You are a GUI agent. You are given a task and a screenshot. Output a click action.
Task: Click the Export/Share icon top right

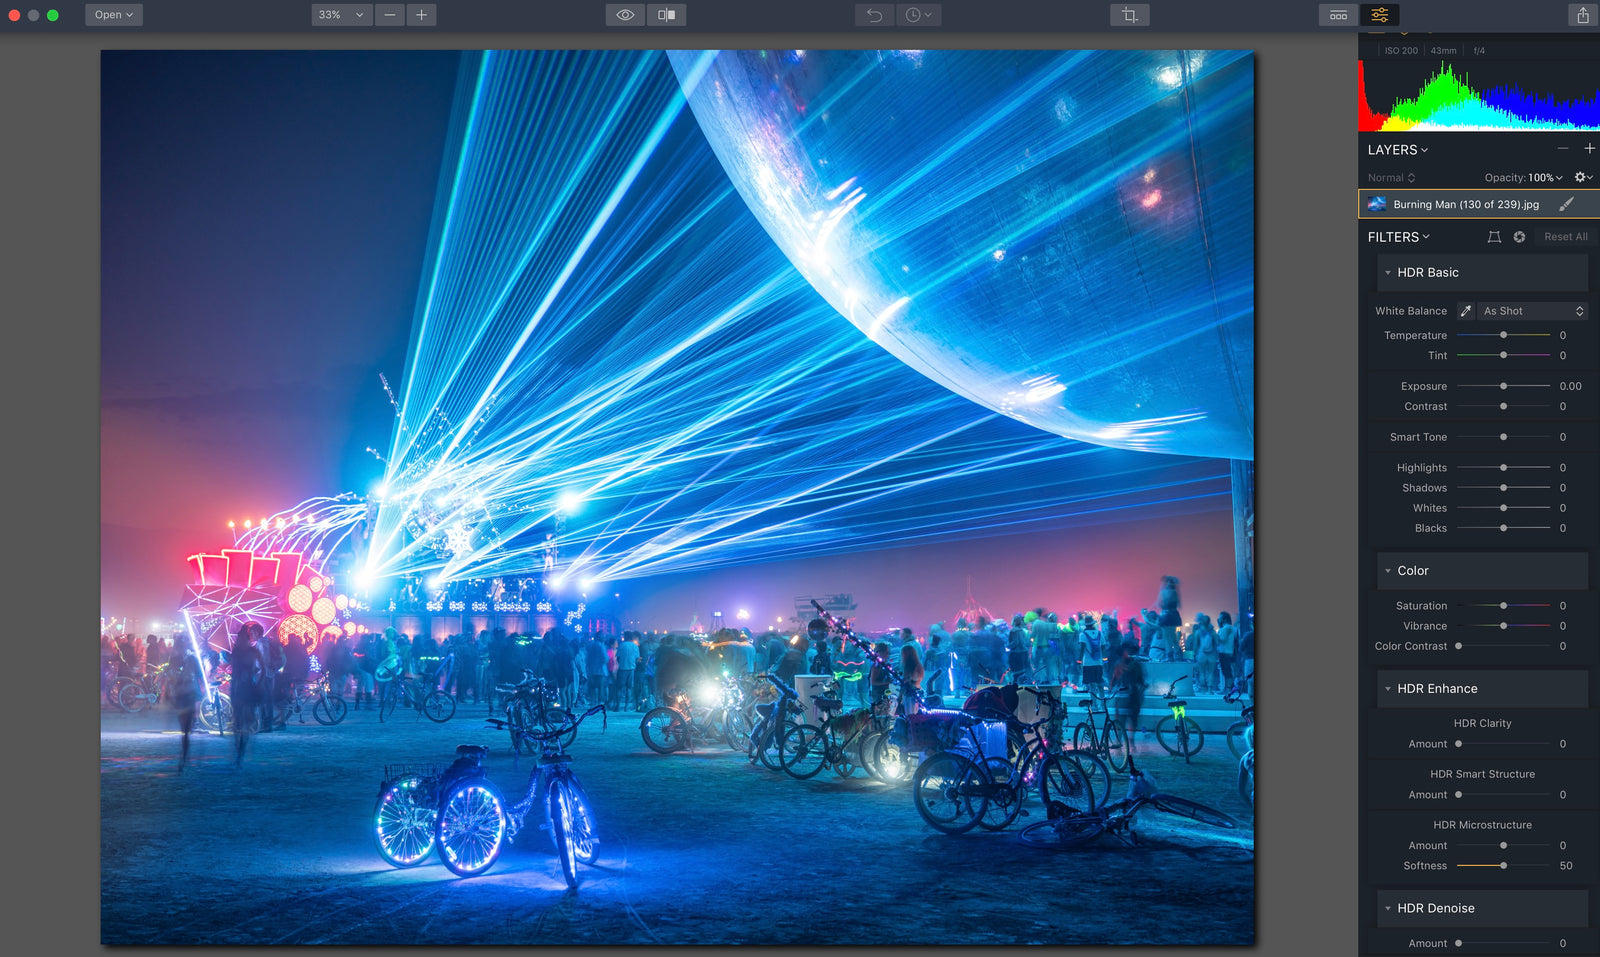coord(1581,15)
